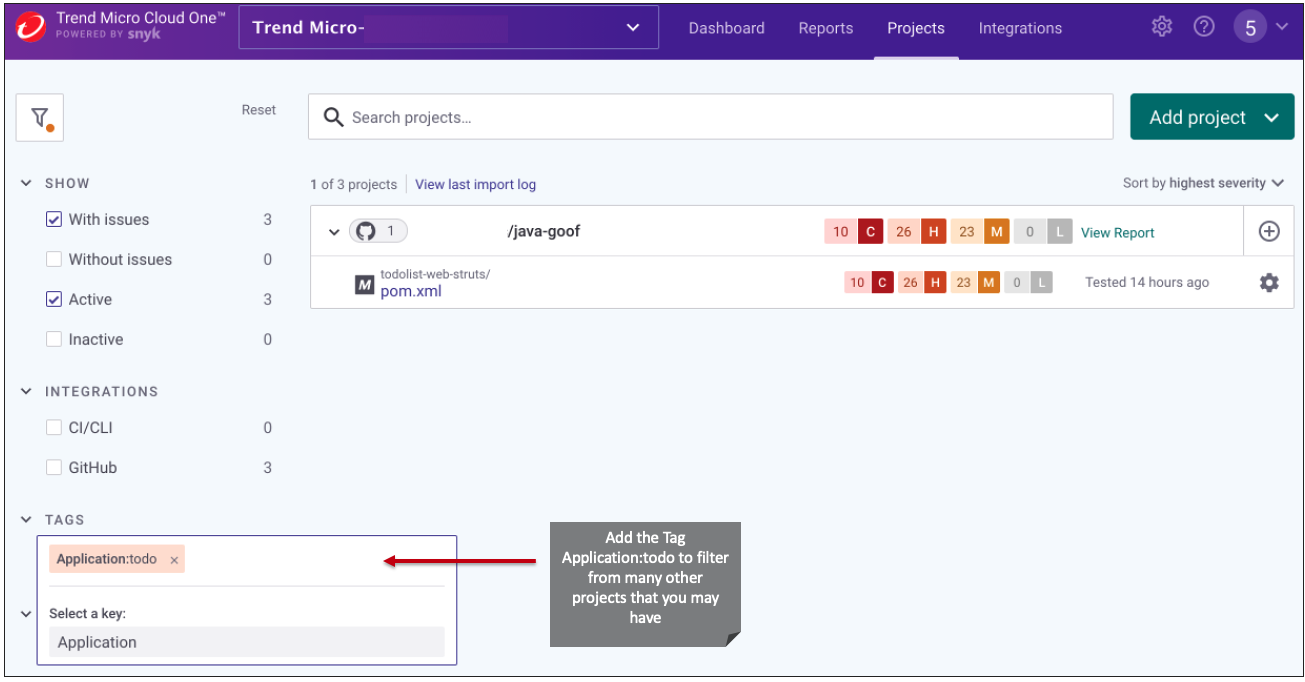
Task: Toggle the Select a key chevron
Action: pos(26,613)
